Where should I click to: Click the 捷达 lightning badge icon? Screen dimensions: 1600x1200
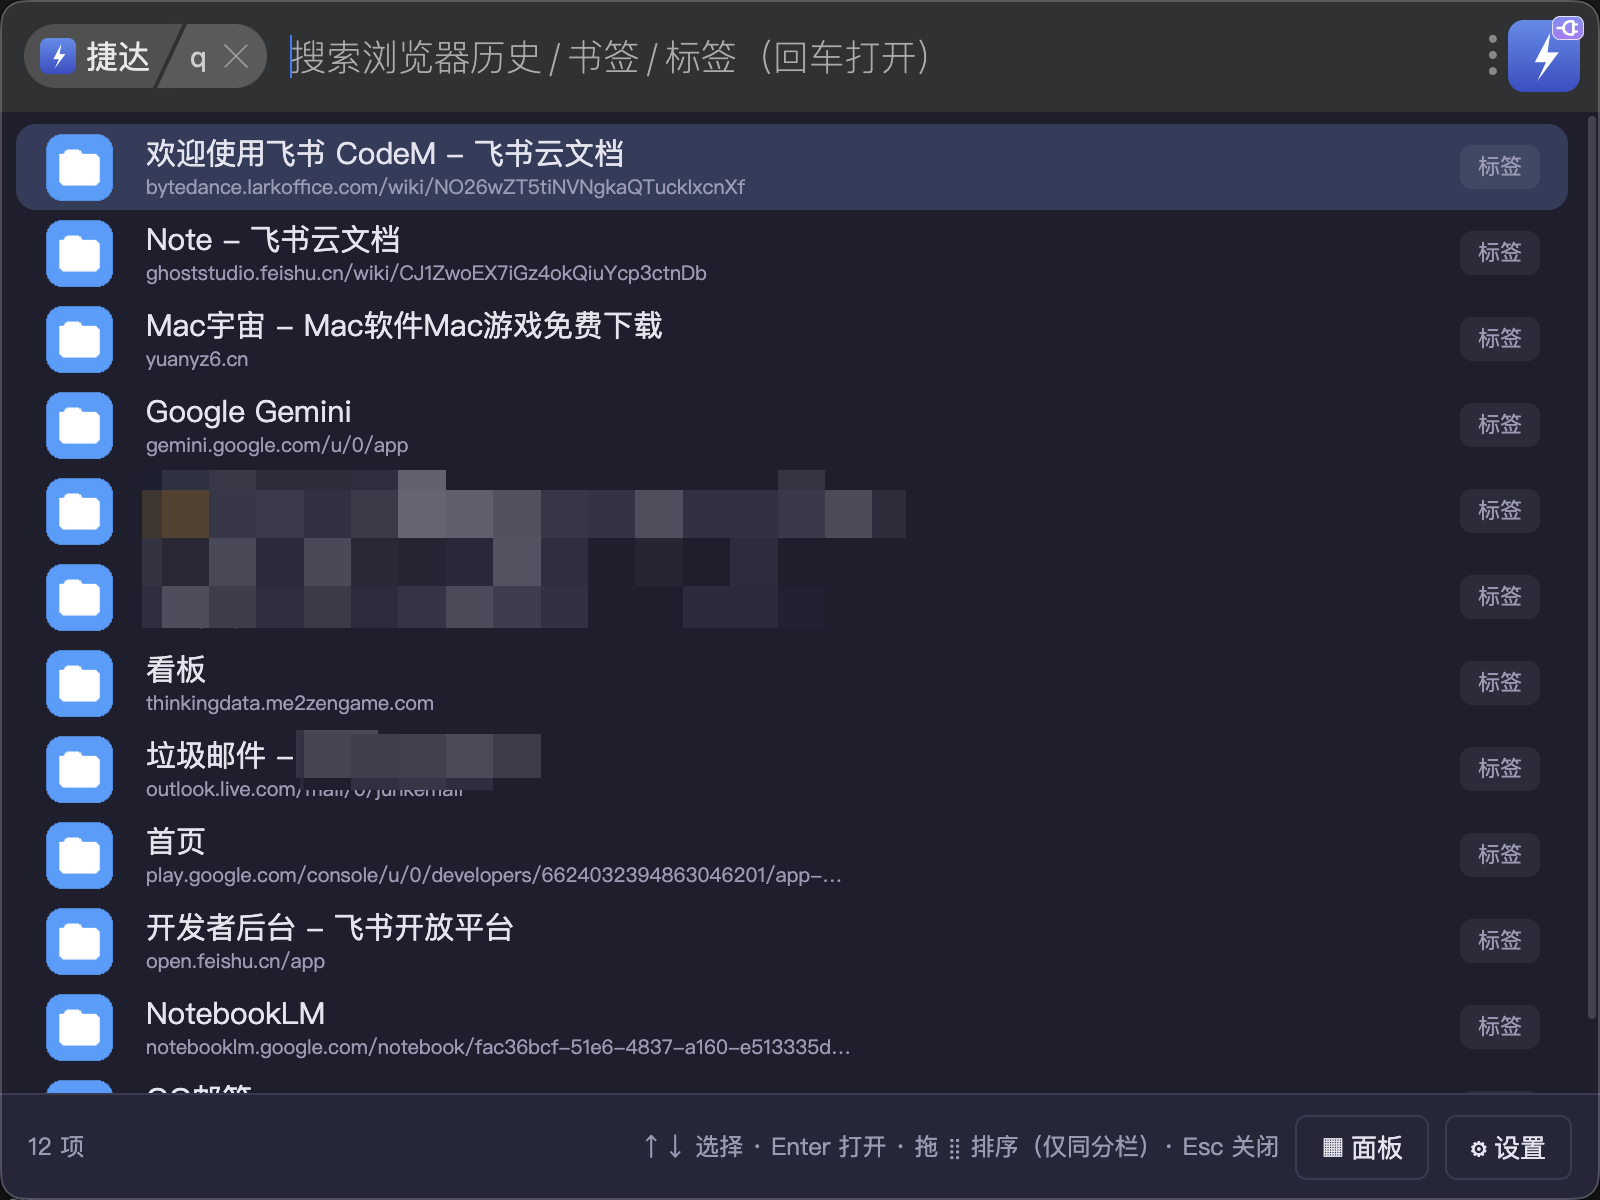click(x=59, y=56)
